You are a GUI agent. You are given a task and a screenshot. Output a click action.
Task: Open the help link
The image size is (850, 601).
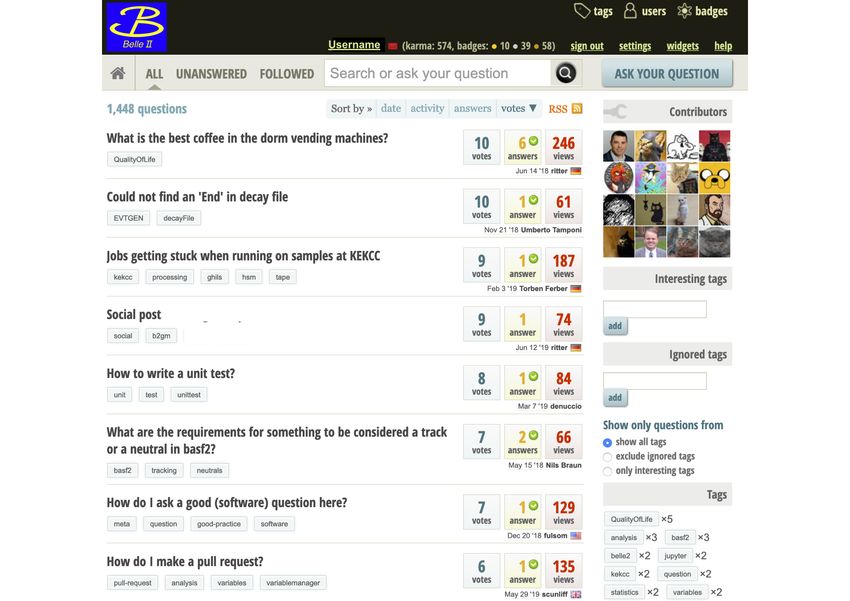point(723,46)
